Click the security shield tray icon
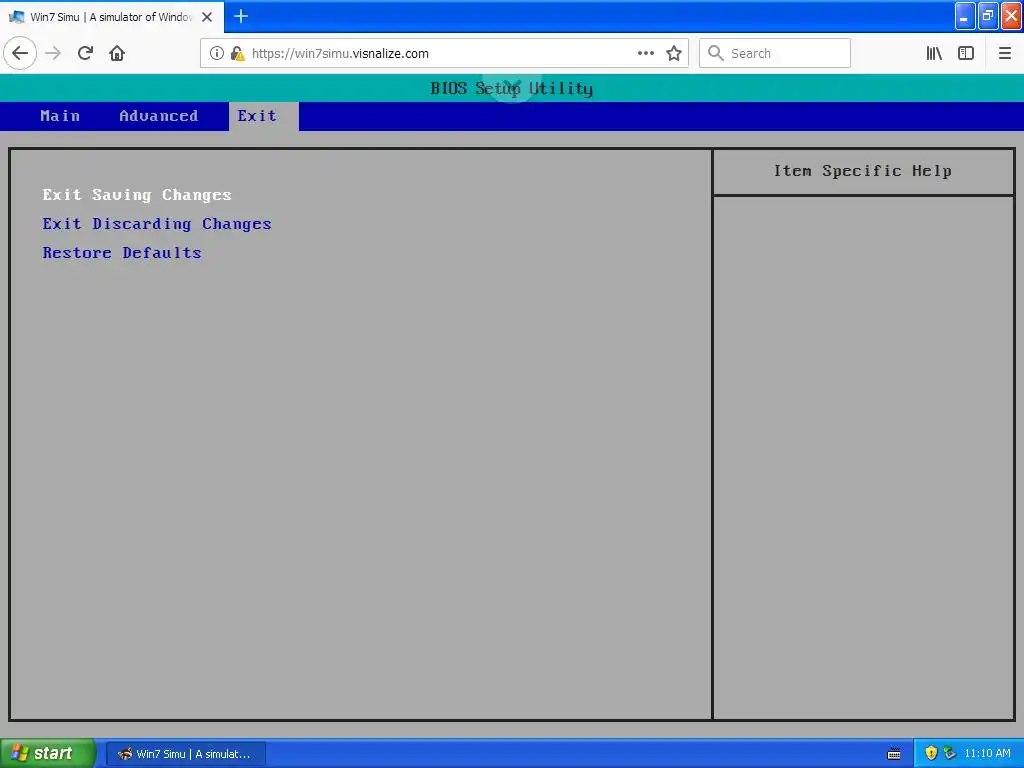This screenshot has width=1024, height=768. [931, 753]
